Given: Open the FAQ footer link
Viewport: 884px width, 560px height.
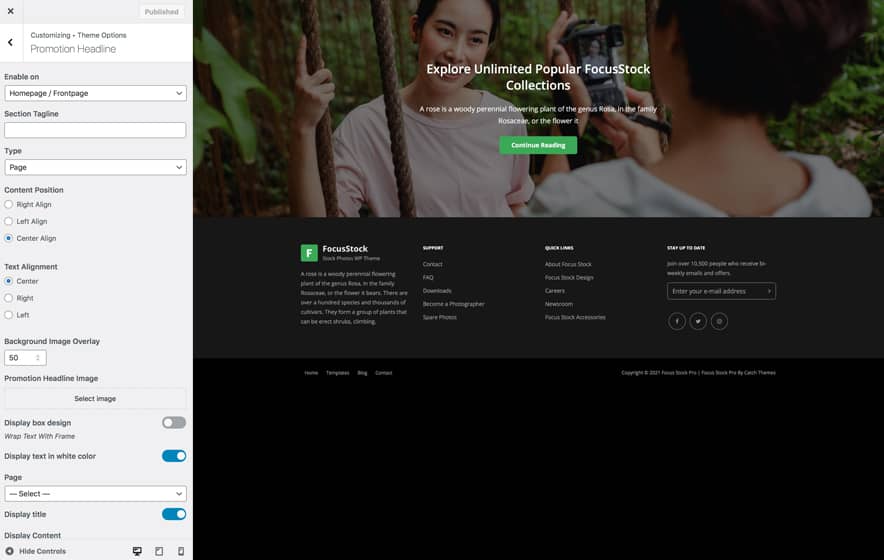Looking at the screenshot, I should [x=428, y=277].
